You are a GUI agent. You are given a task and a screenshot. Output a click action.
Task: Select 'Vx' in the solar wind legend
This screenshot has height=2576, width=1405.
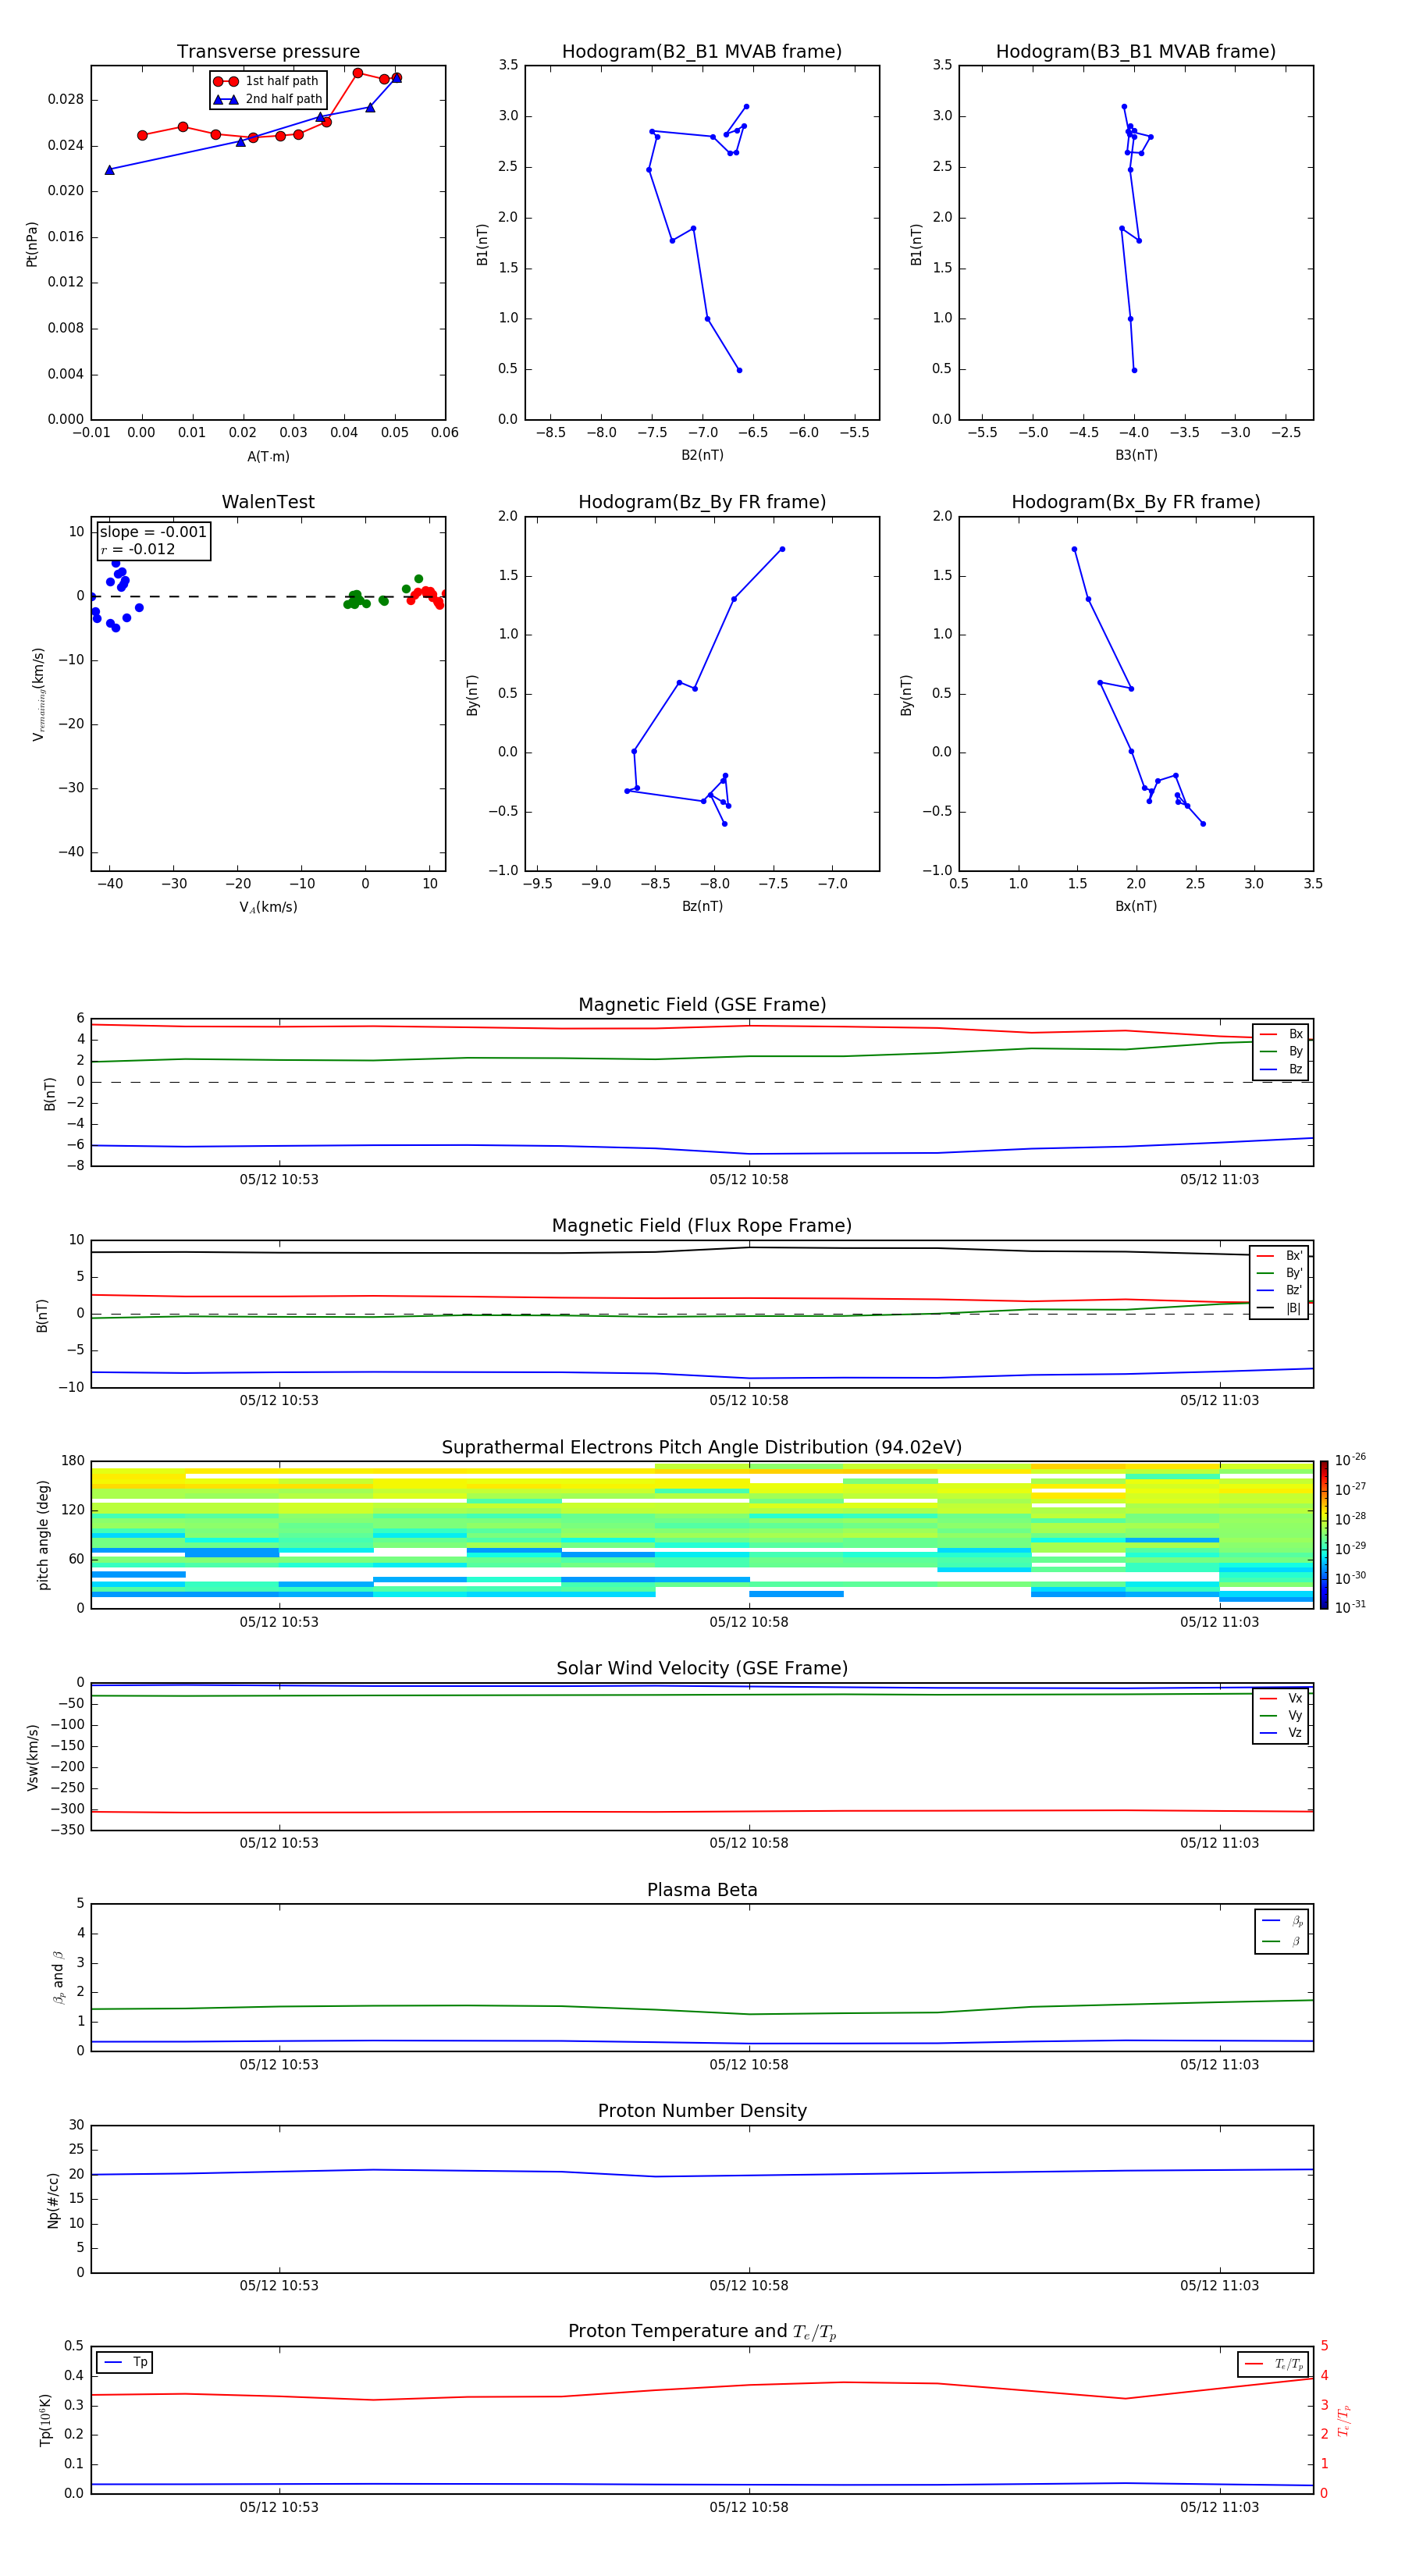(x=1281, y=1698)
